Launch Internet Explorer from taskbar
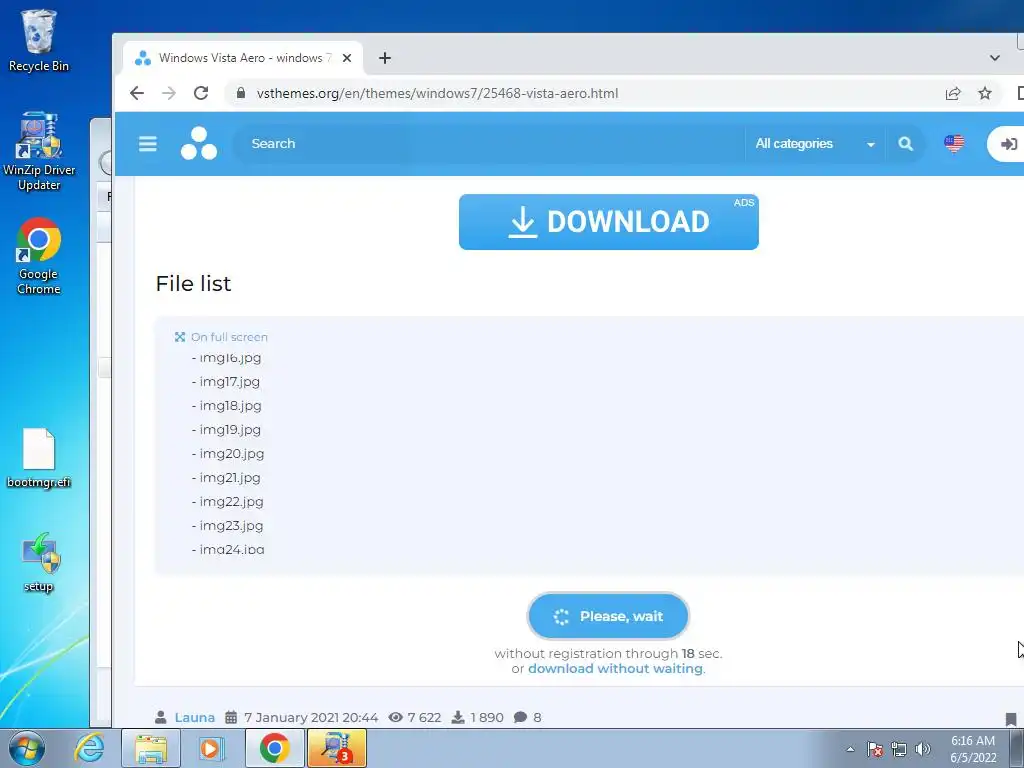The height and width of the screenshot is (768, 1024). pos(89,748)
